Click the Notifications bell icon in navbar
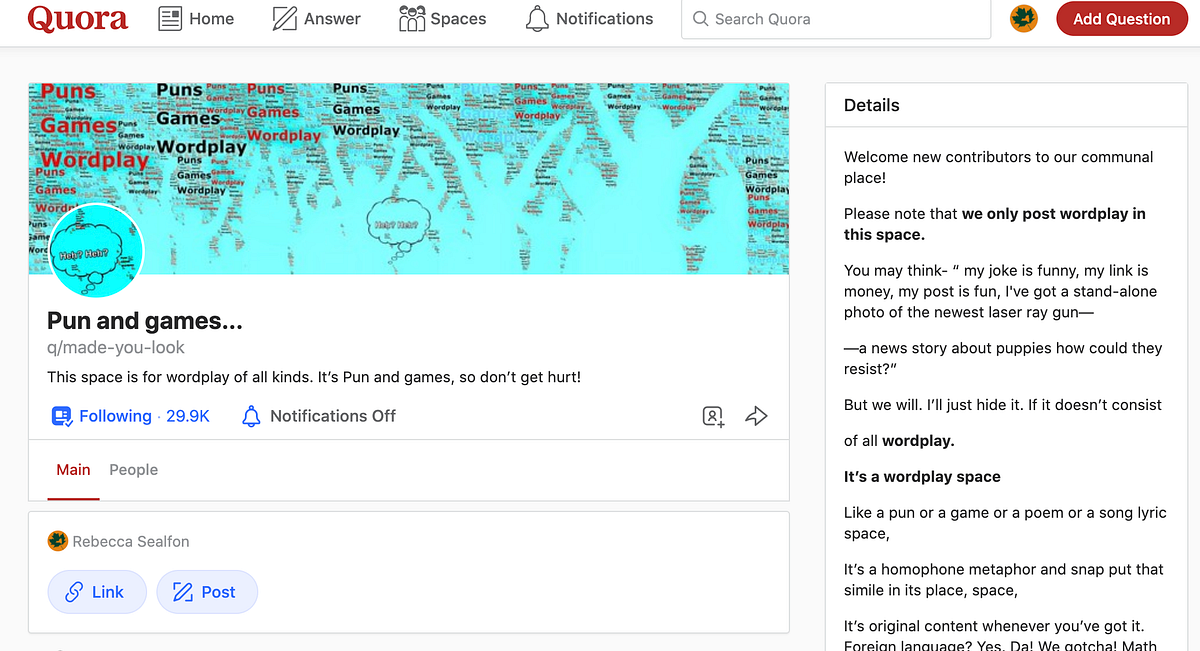Viewport: 1200px width, 651px height. coord(537,18)
